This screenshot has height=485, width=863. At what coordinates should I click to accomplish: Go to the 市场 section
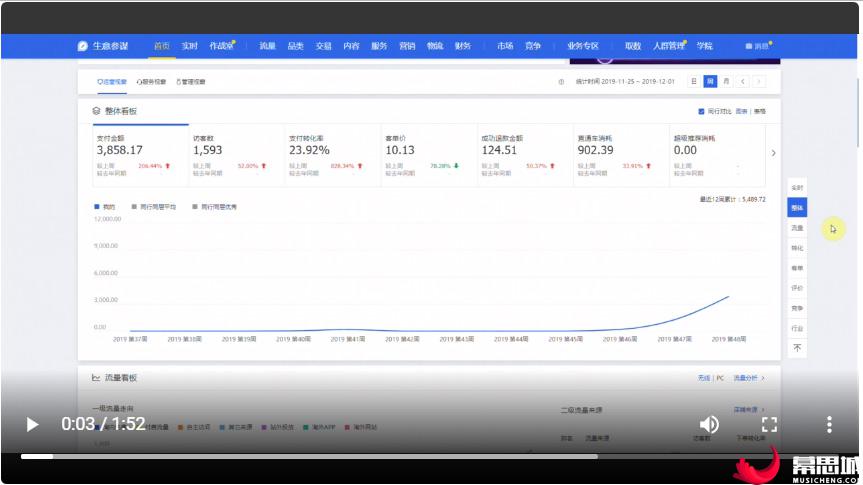pyautogui.click(x=505, y=46)
